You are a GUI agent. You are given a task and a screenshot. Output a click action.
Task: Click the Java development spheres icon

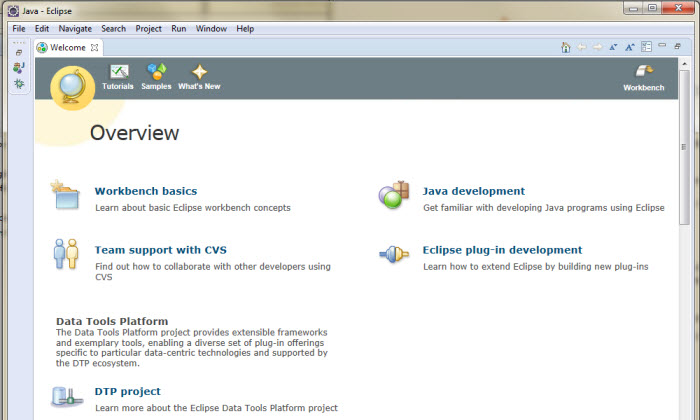pos(394,195)
